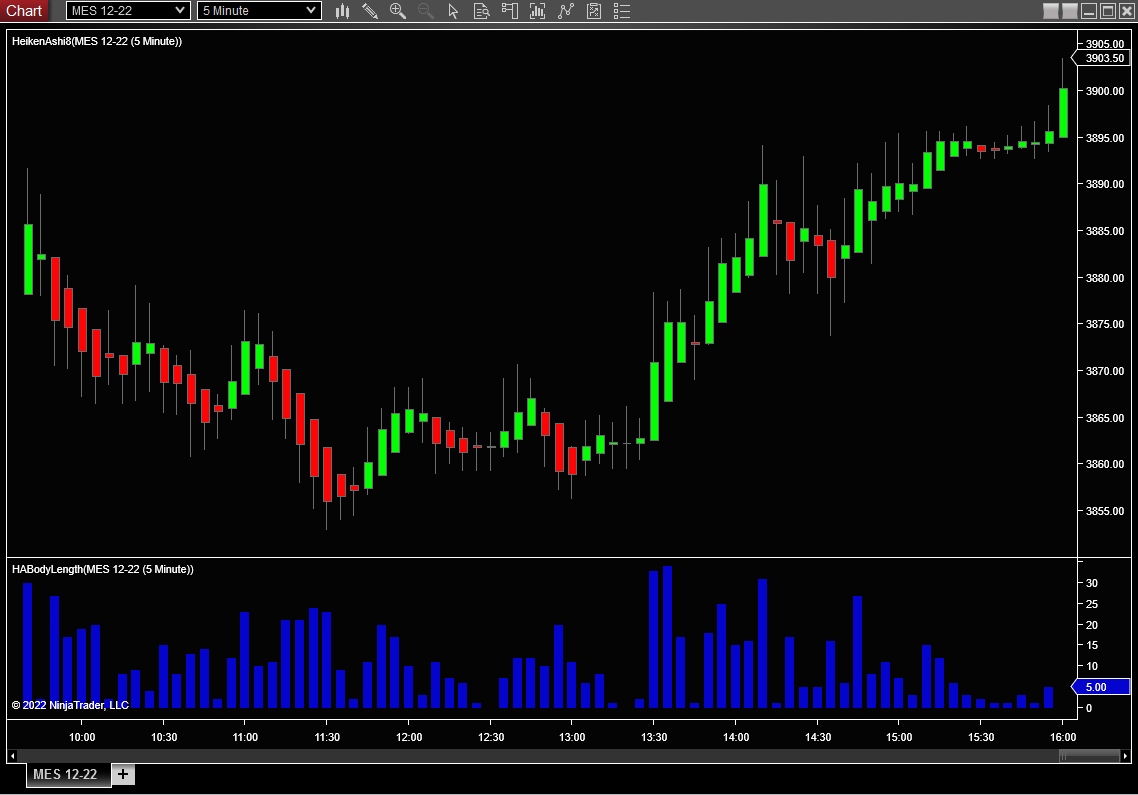Add a new tab with plus button
This screenshot has height=795, width=1138.
point(123,775)
